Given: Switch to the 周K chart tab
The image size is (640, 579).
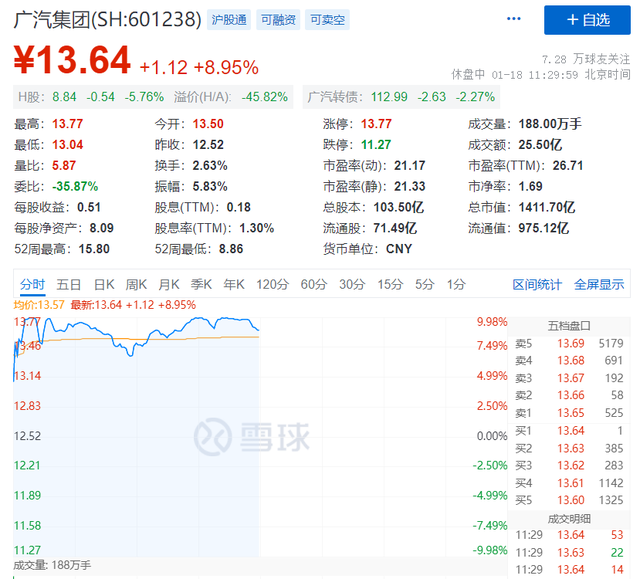Looking at the screenshot, I should click(x=136, y=284).
